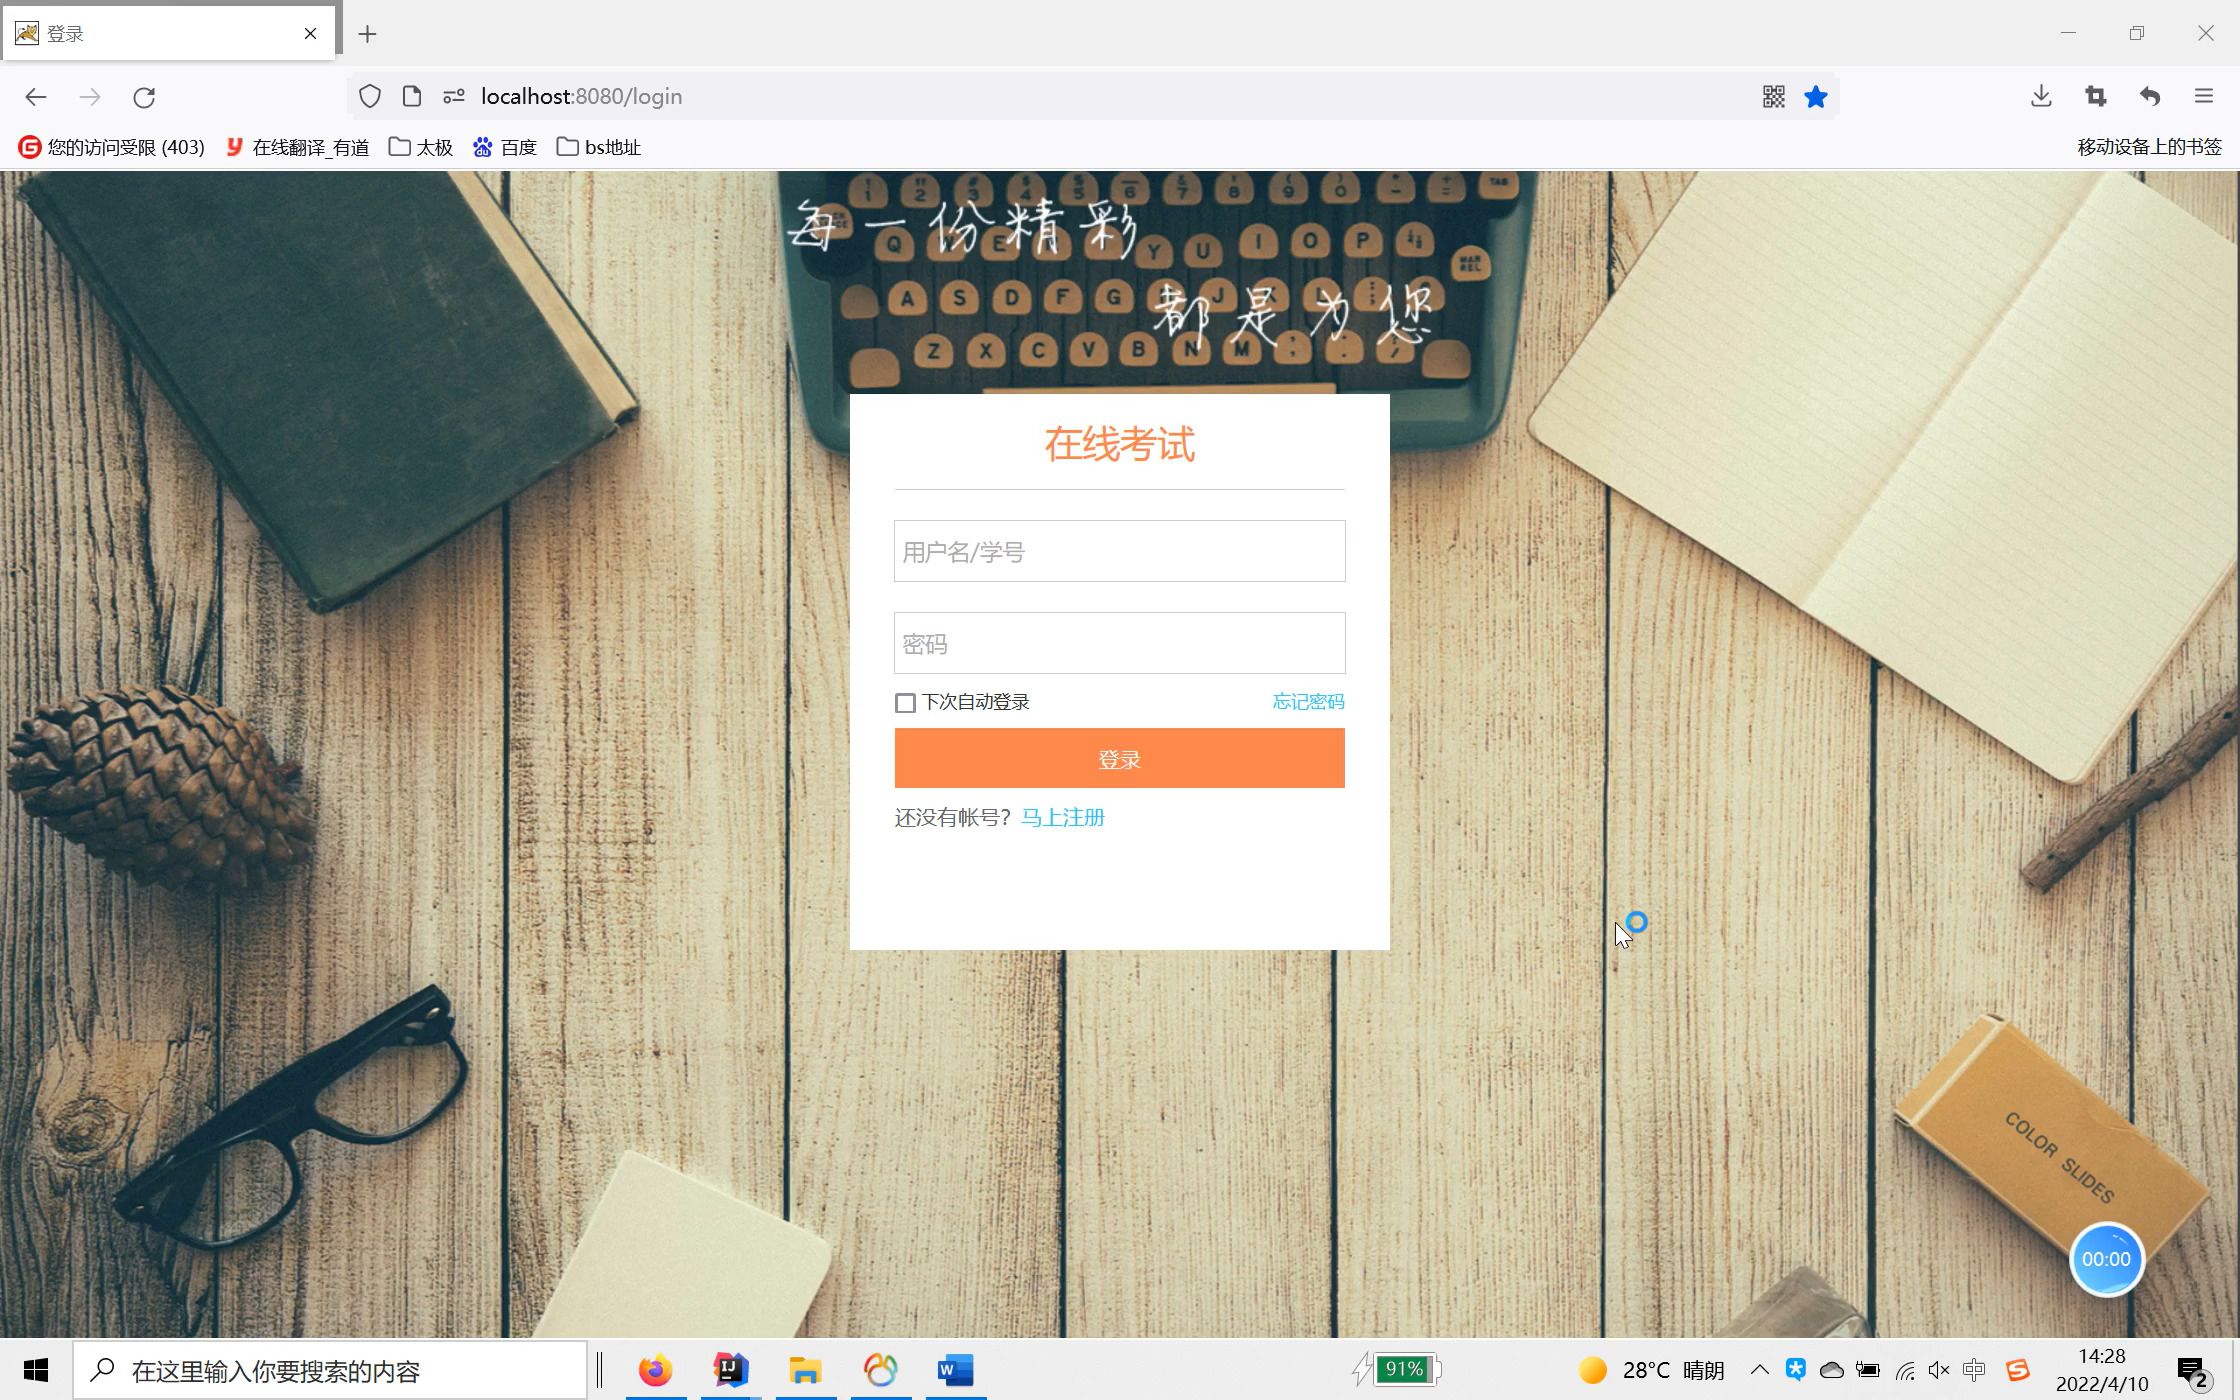Open the 您的访问受限 (403) bookmark
This screenshot has height=1400, width=2240.
click(x=111, y=147)
